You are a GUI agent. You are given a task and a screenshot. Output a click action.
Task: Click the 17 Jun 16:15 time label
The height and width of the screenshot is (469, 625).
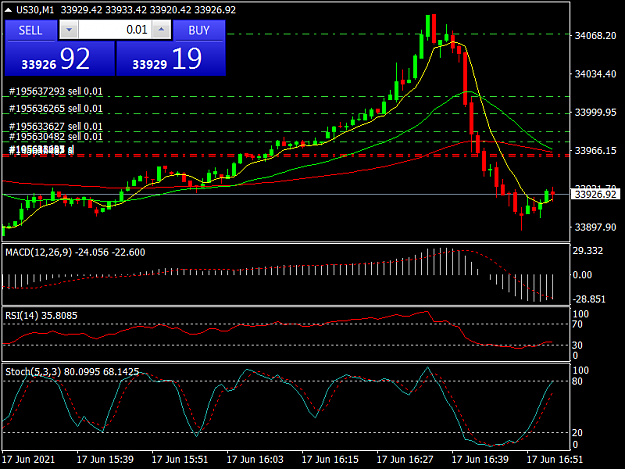[x=330, y=459]
